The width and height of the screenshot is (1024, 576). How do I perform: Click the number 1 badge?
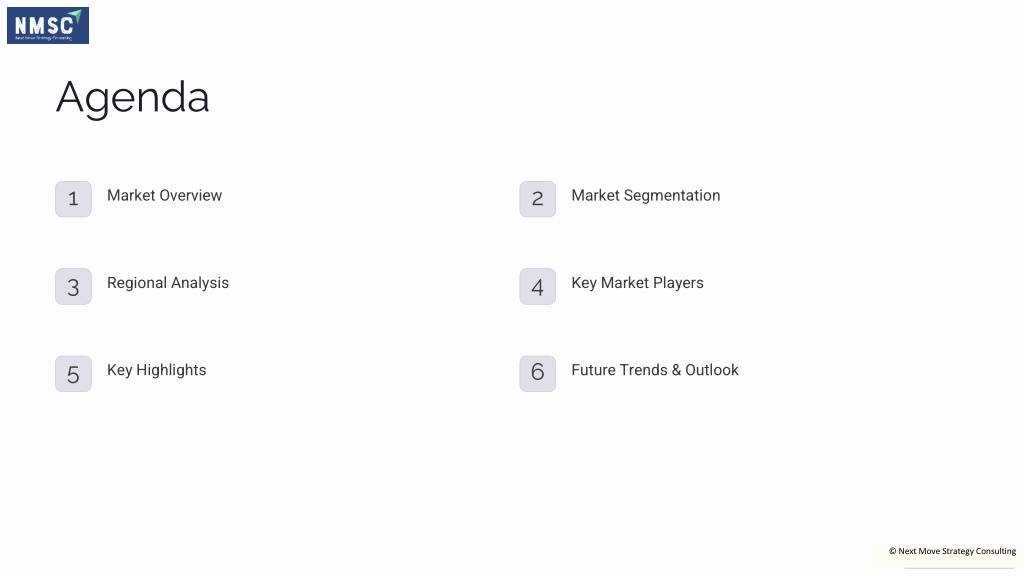click(x=73, y=199)
